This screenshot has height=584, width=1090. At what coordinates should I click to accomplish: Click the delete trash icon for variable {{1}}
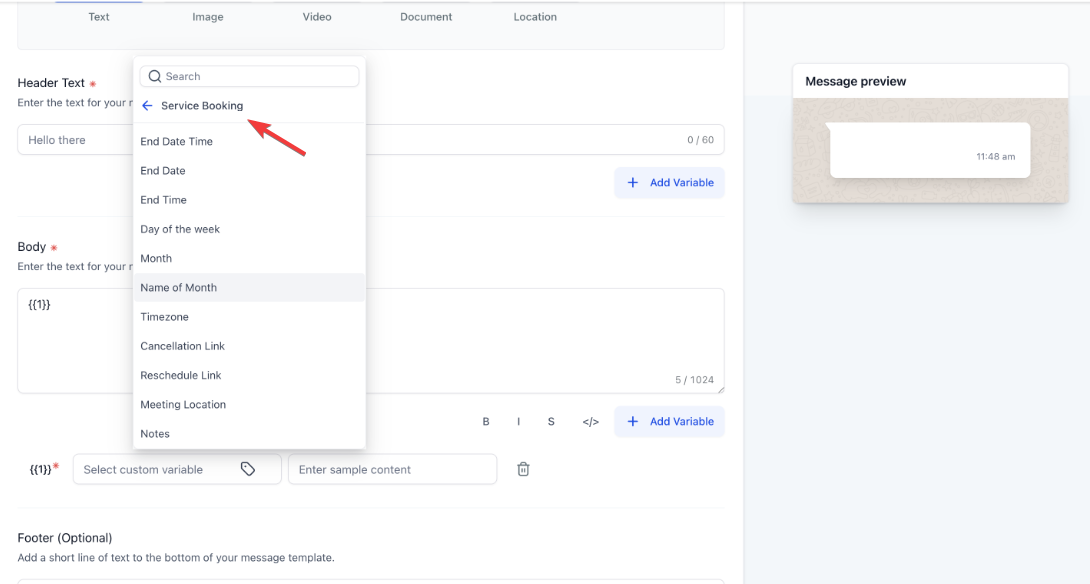523,469
